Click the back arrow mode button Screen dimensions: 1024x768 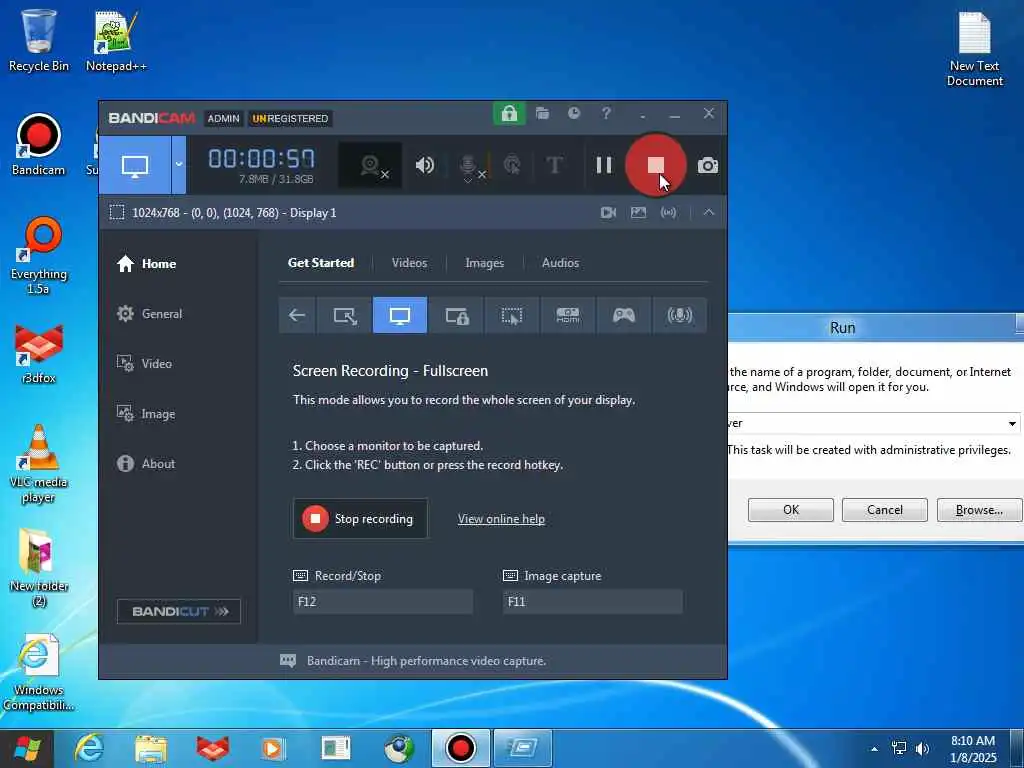tap(297, 315)
